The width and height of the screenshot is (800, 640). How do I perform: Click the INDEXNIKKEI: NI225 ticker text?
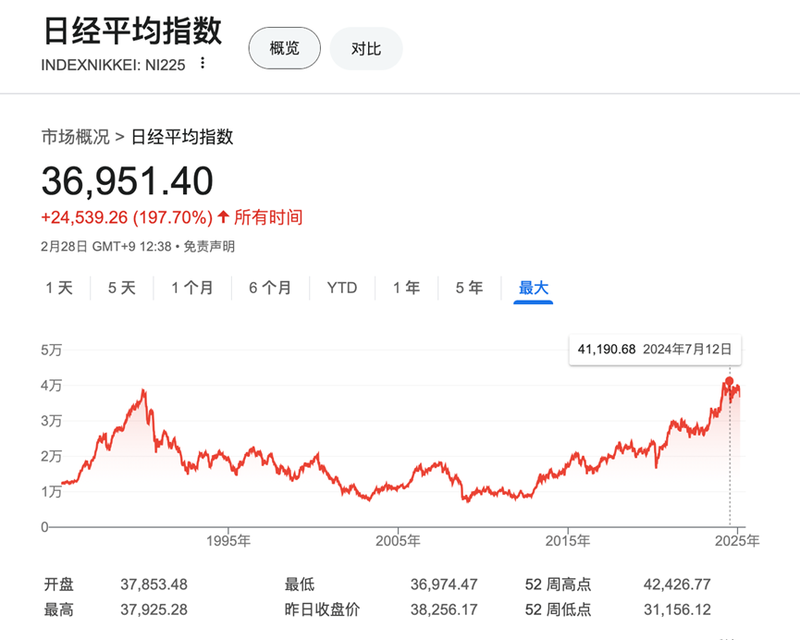[x=113, y=65]
